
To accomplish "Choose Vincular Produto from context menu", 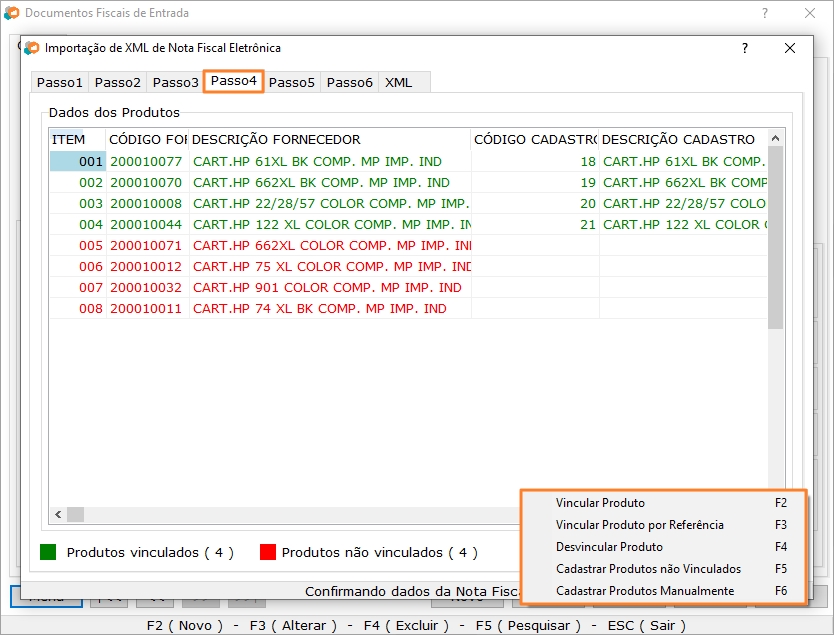I will click(x=600, y=503).
